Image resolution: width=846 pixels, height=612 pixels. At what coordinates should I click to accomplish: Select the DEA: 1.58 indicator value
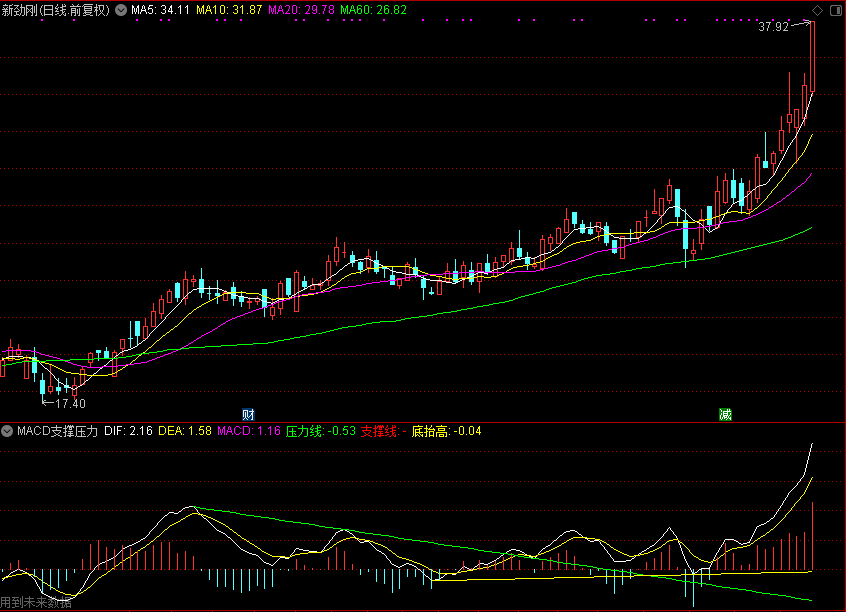point(185,432)
